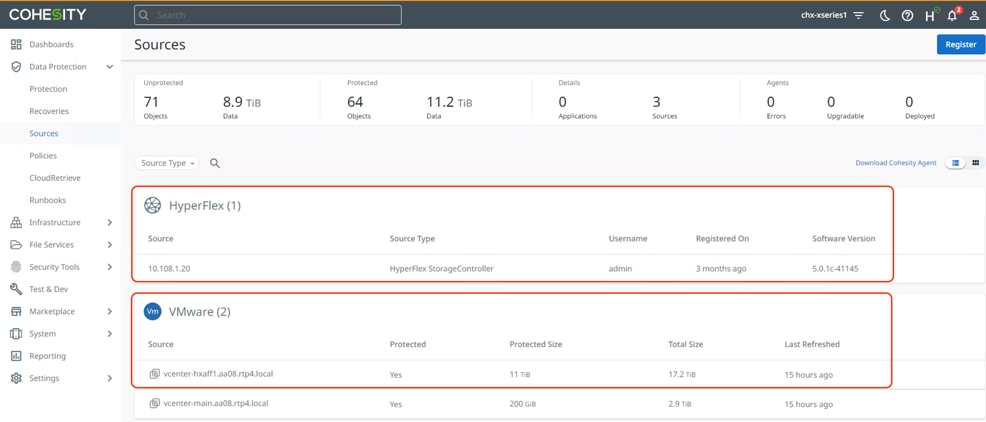Expand the File Services chevron
986x422 pixels.
[109, 245]
